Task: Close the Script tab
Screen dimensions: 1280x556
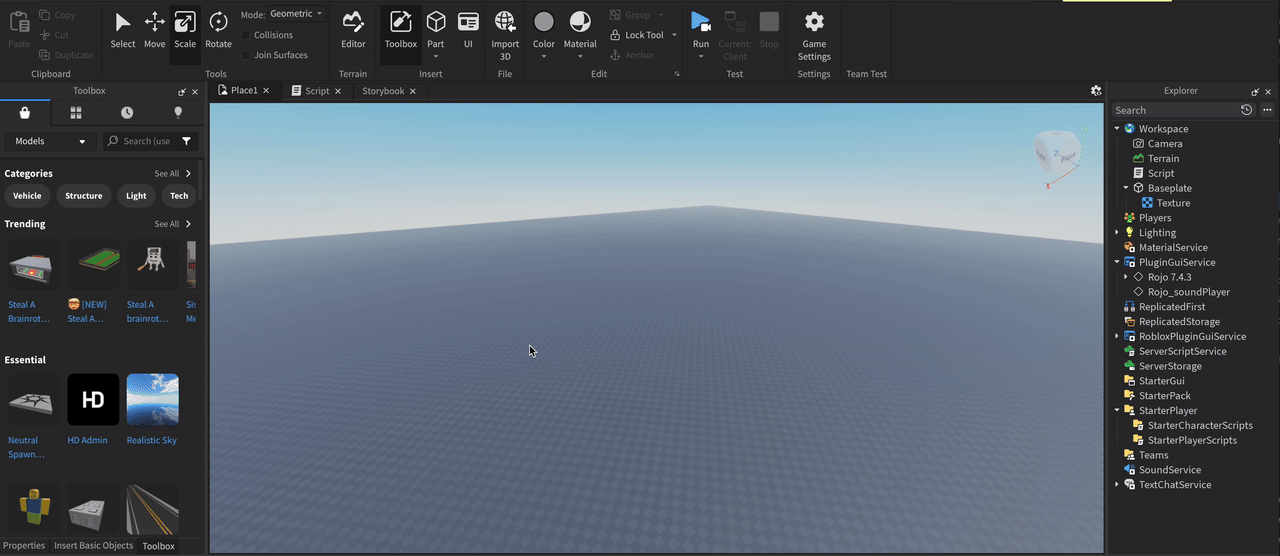Action: (338, 91)
